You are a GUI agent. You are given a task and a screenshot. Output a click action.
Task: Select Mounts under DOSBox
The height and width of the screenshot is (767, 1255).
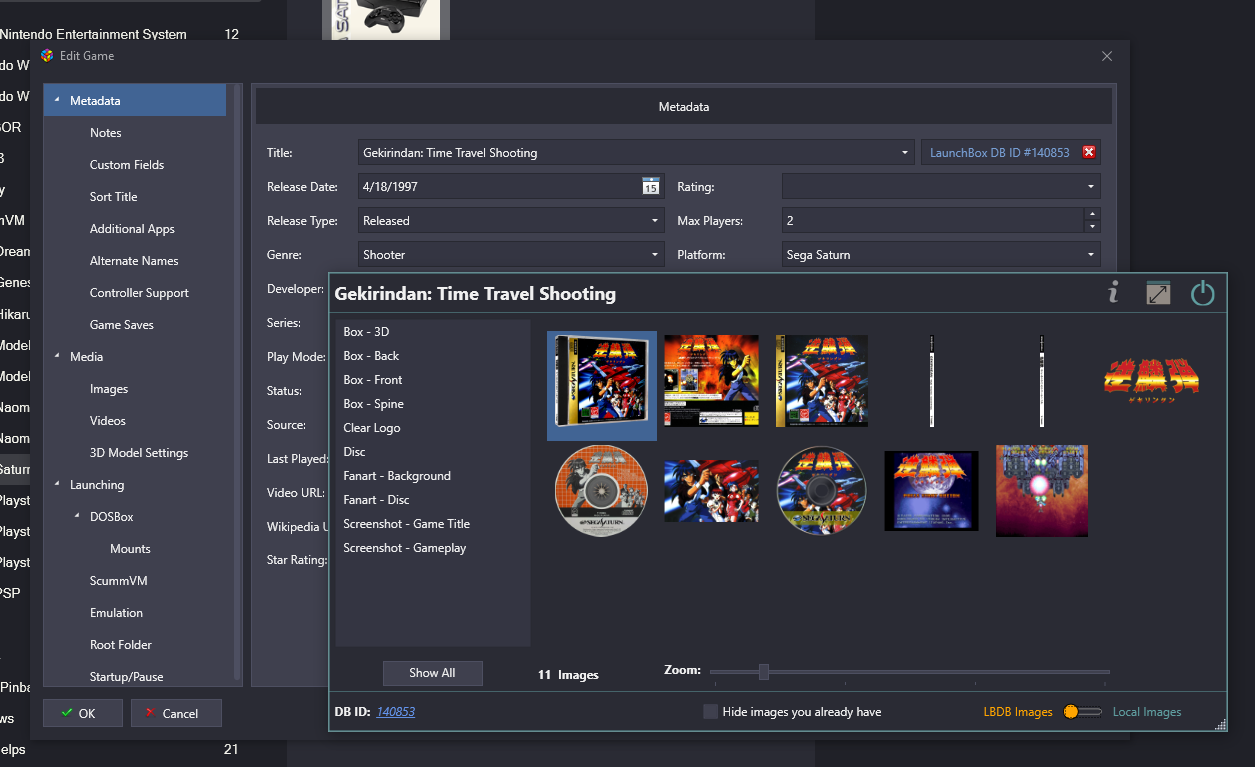point(130,549)
